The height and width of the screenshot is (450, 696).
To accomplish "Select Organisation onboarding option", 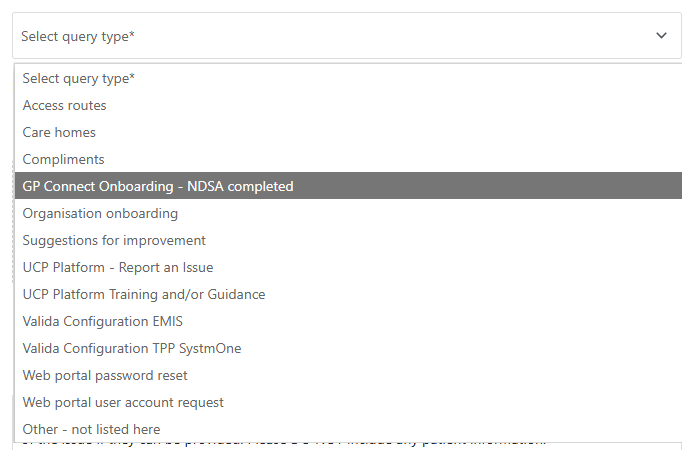I will pos(100,213).
